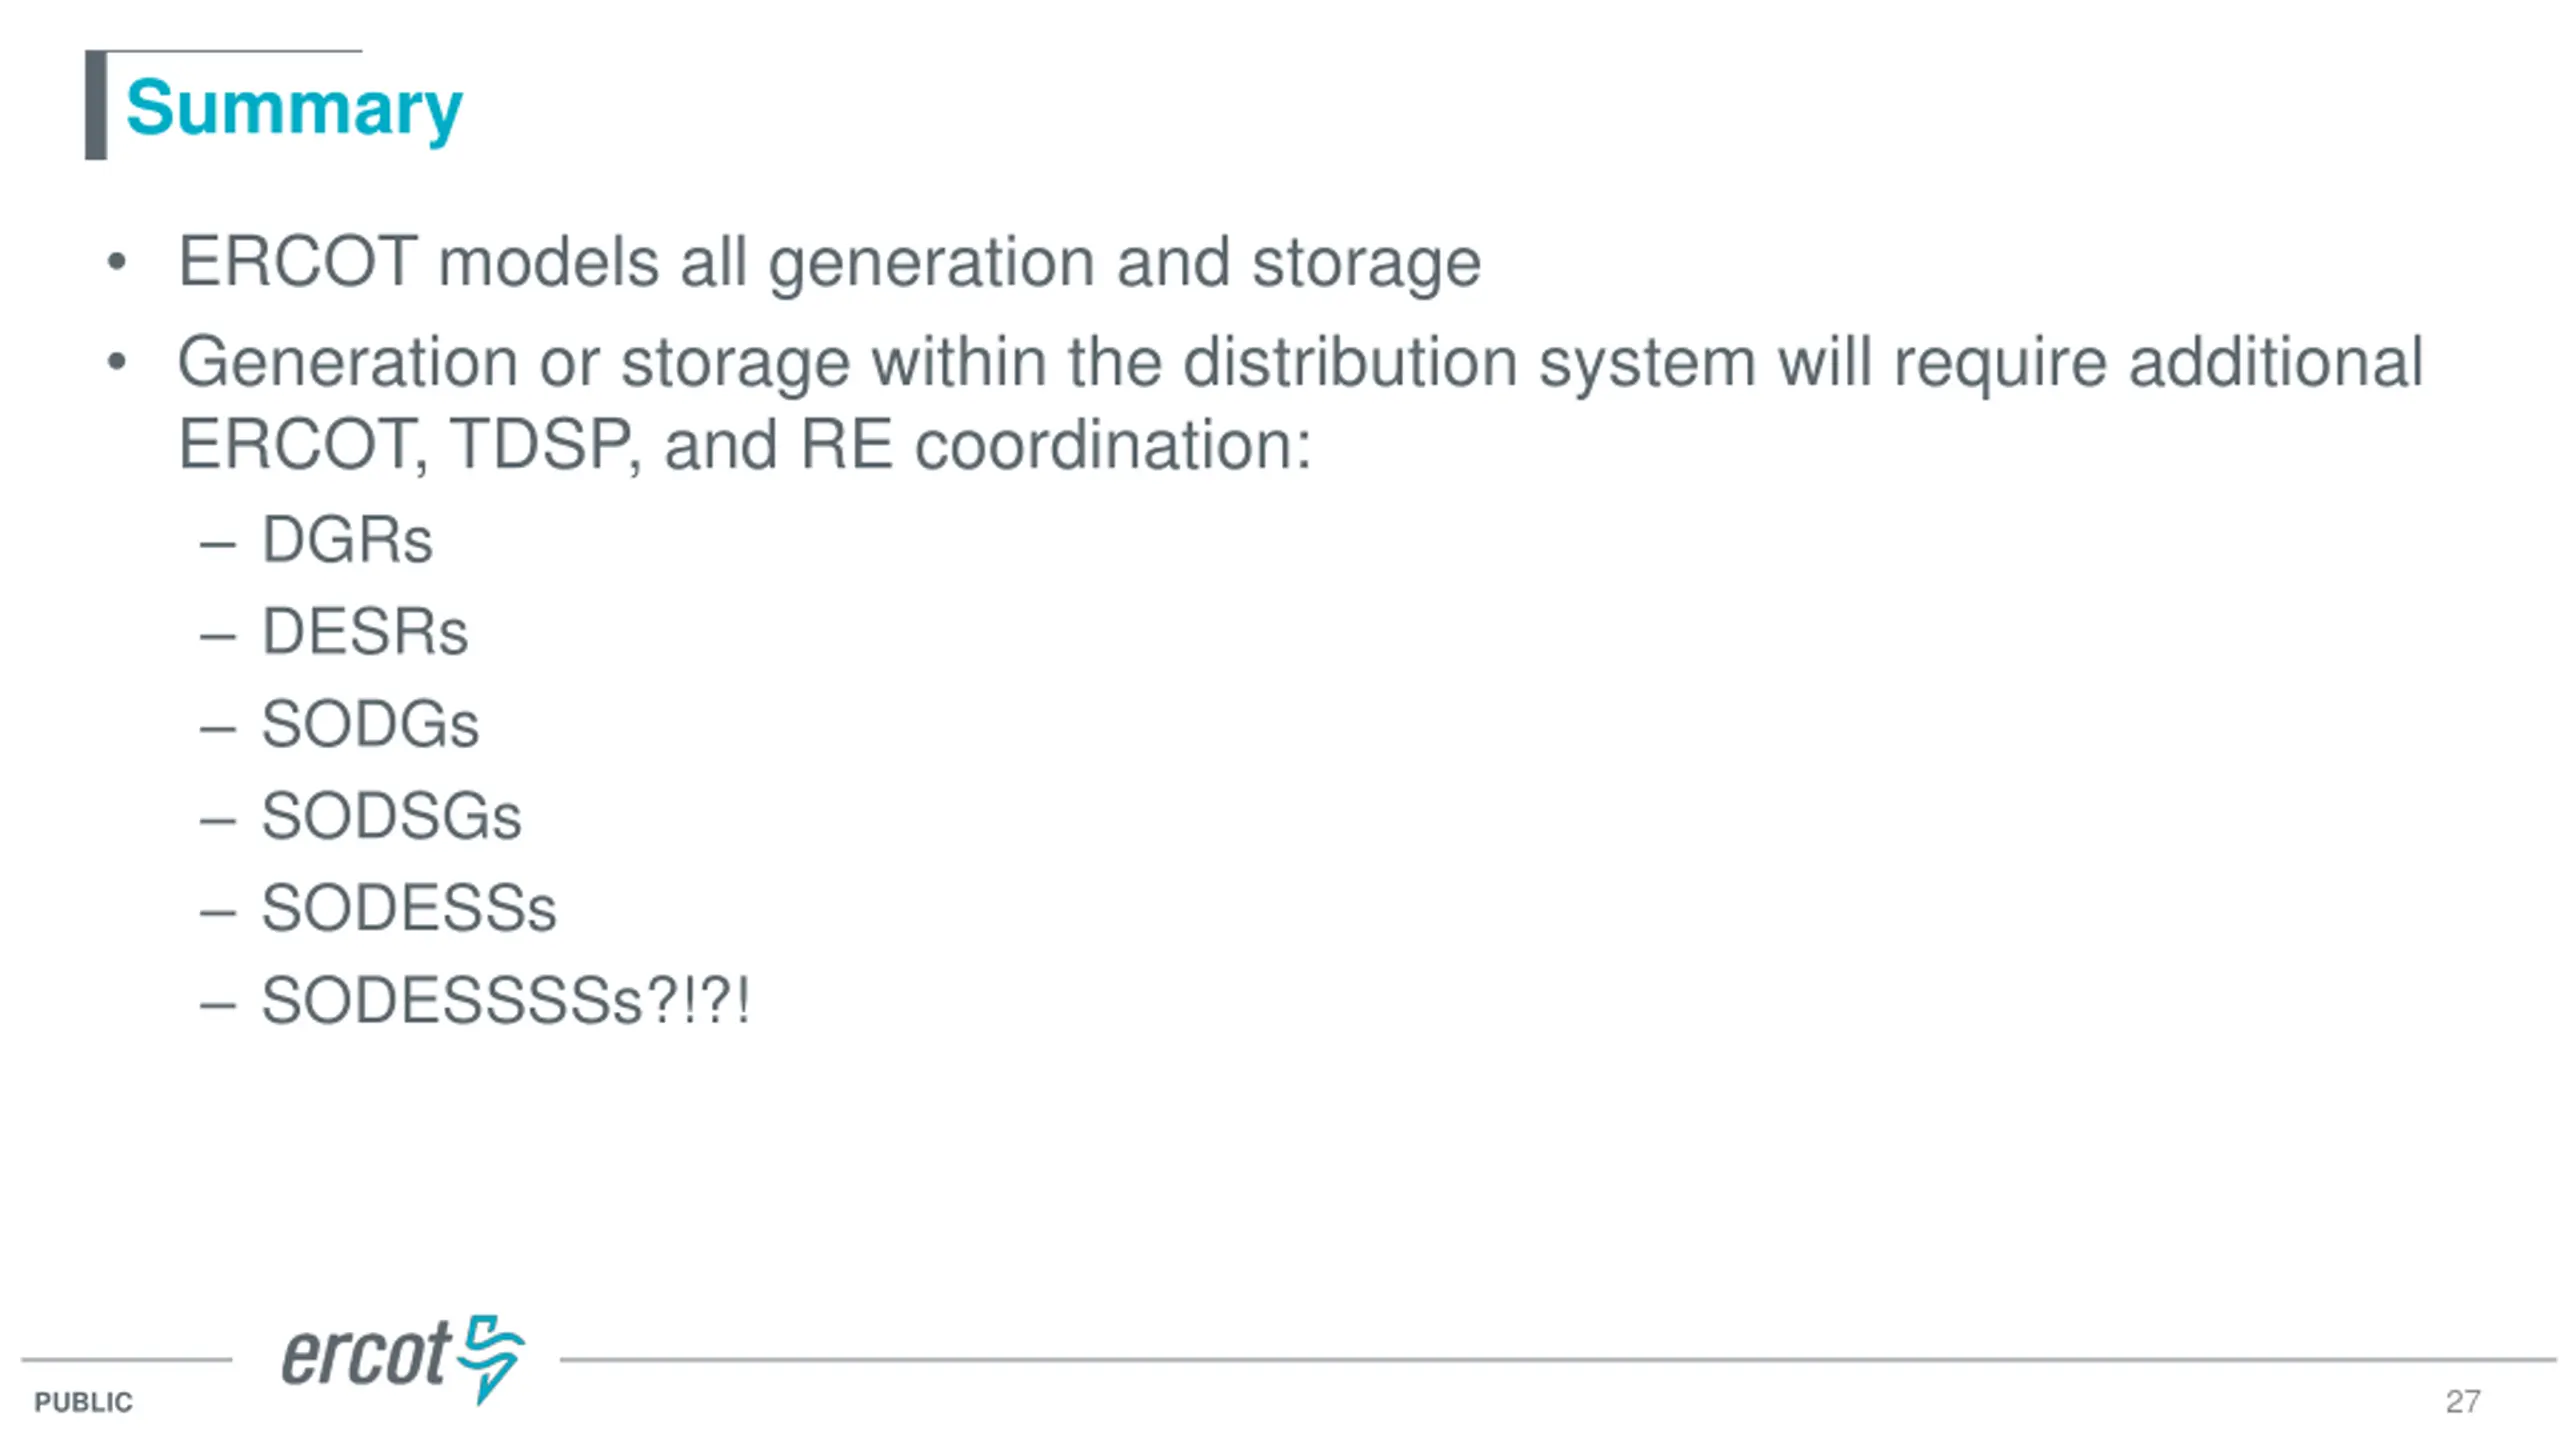Image resolution: width=2560 pixels, height=1440 pixels.
Task: Click the bullet dot before ERCOT models
Action: pos(117,263)
